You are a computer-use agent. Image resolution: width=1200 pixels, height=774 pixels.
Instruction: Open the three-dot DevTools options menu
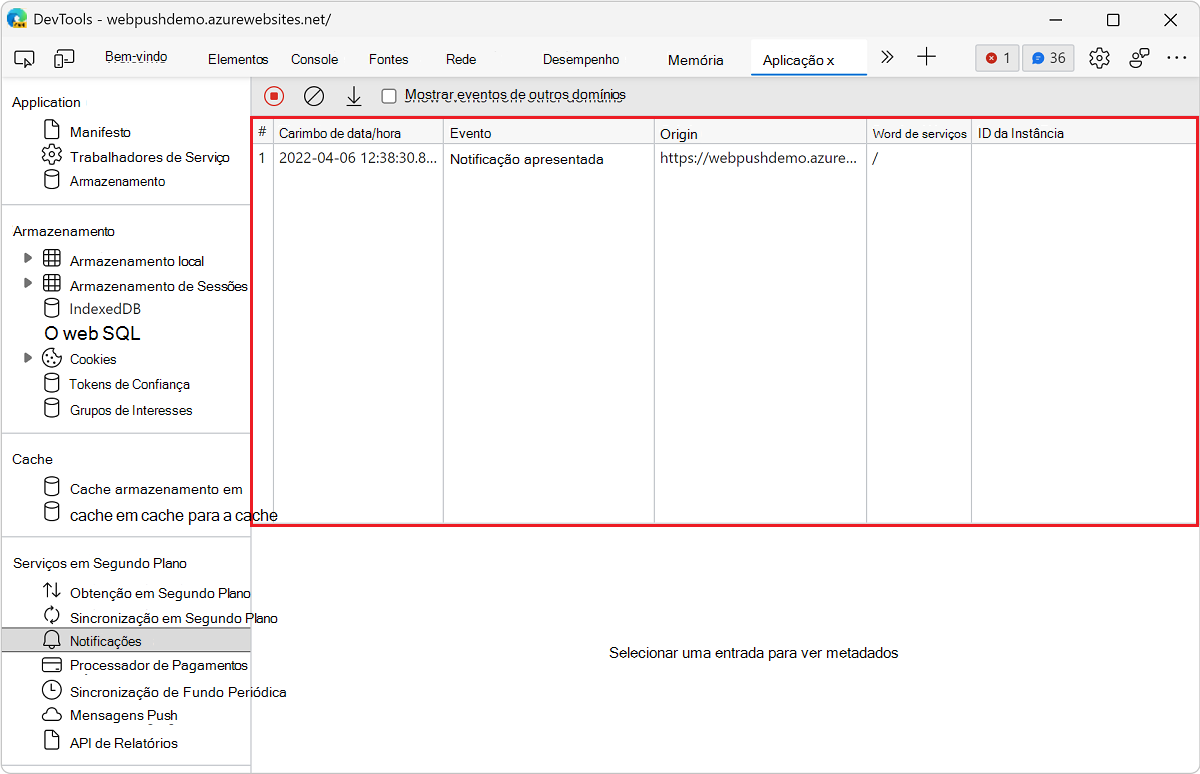tap(1177, 57)
